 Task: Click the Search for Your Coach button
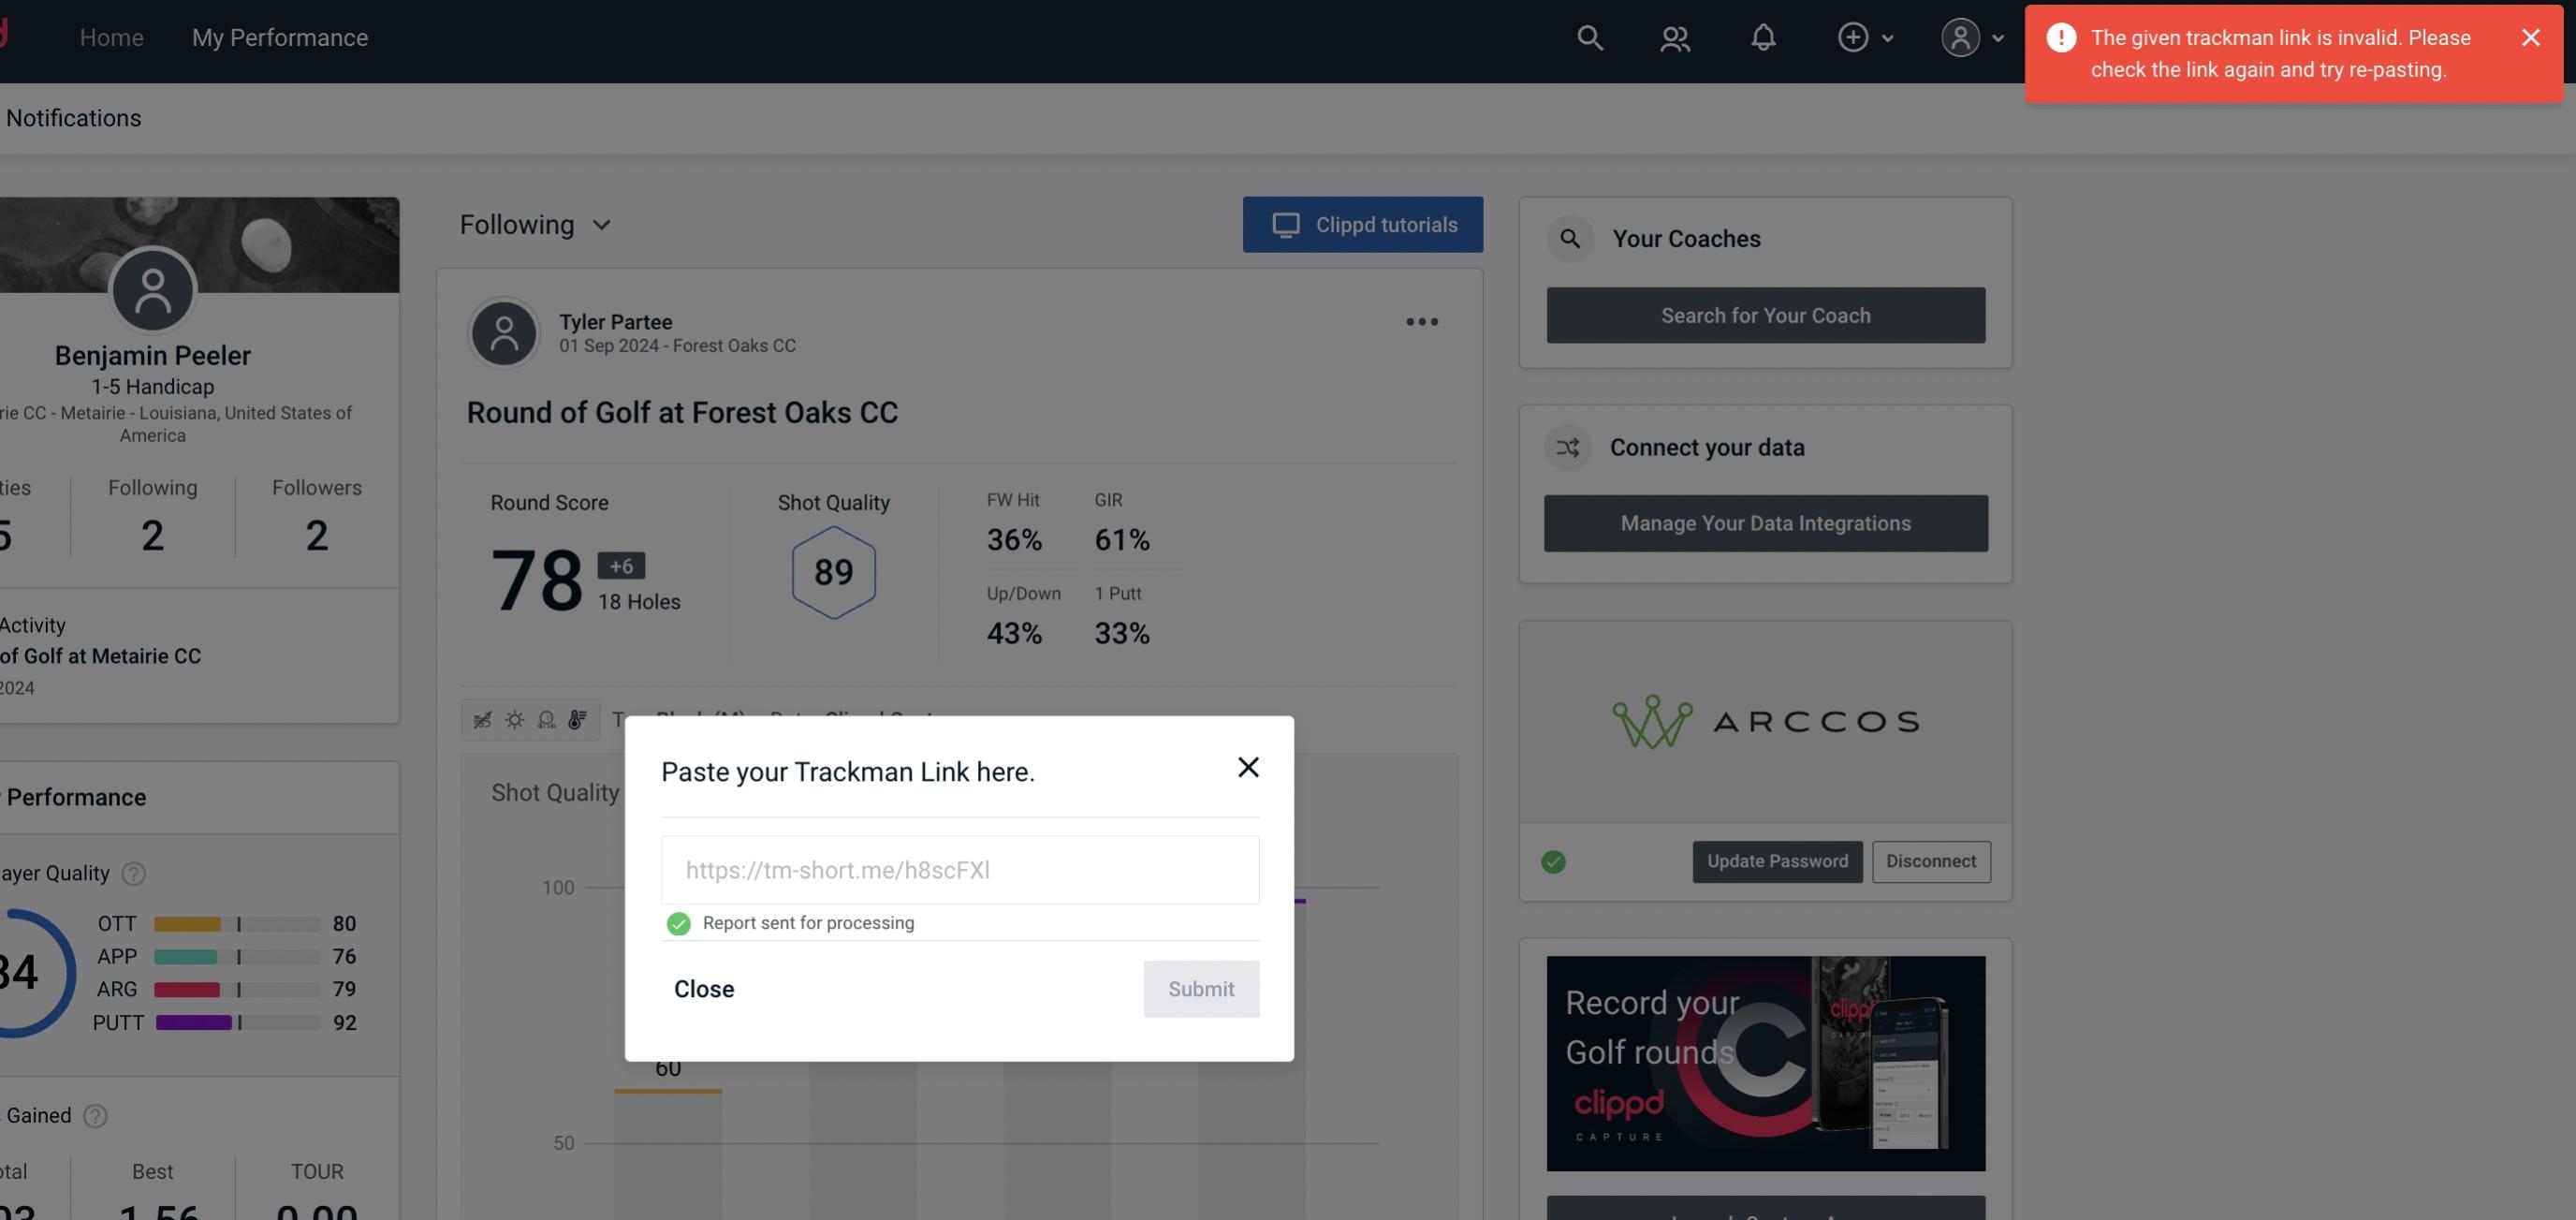1766,316
